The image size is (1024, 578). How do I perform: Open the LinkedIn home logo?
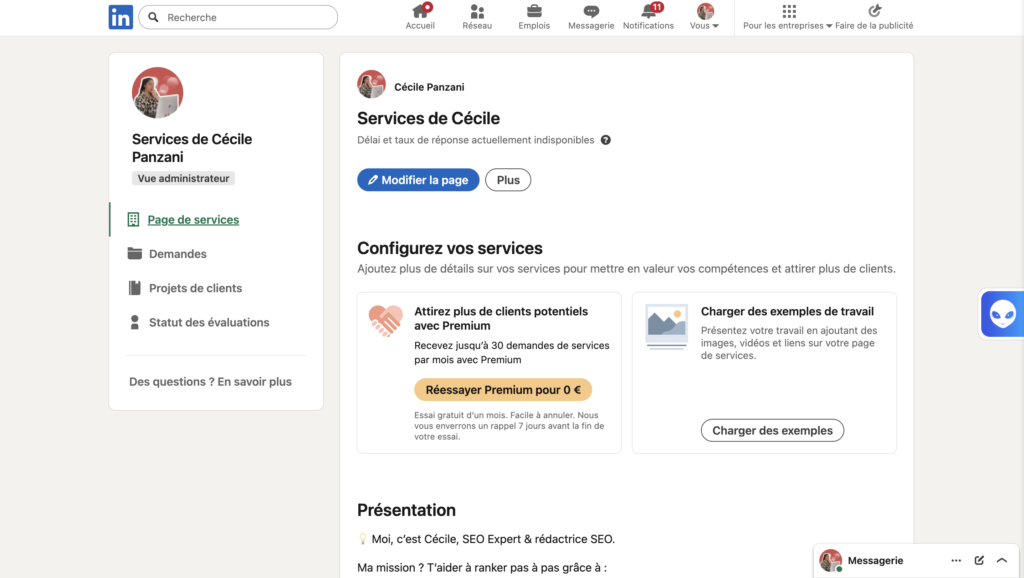[121, 17]
